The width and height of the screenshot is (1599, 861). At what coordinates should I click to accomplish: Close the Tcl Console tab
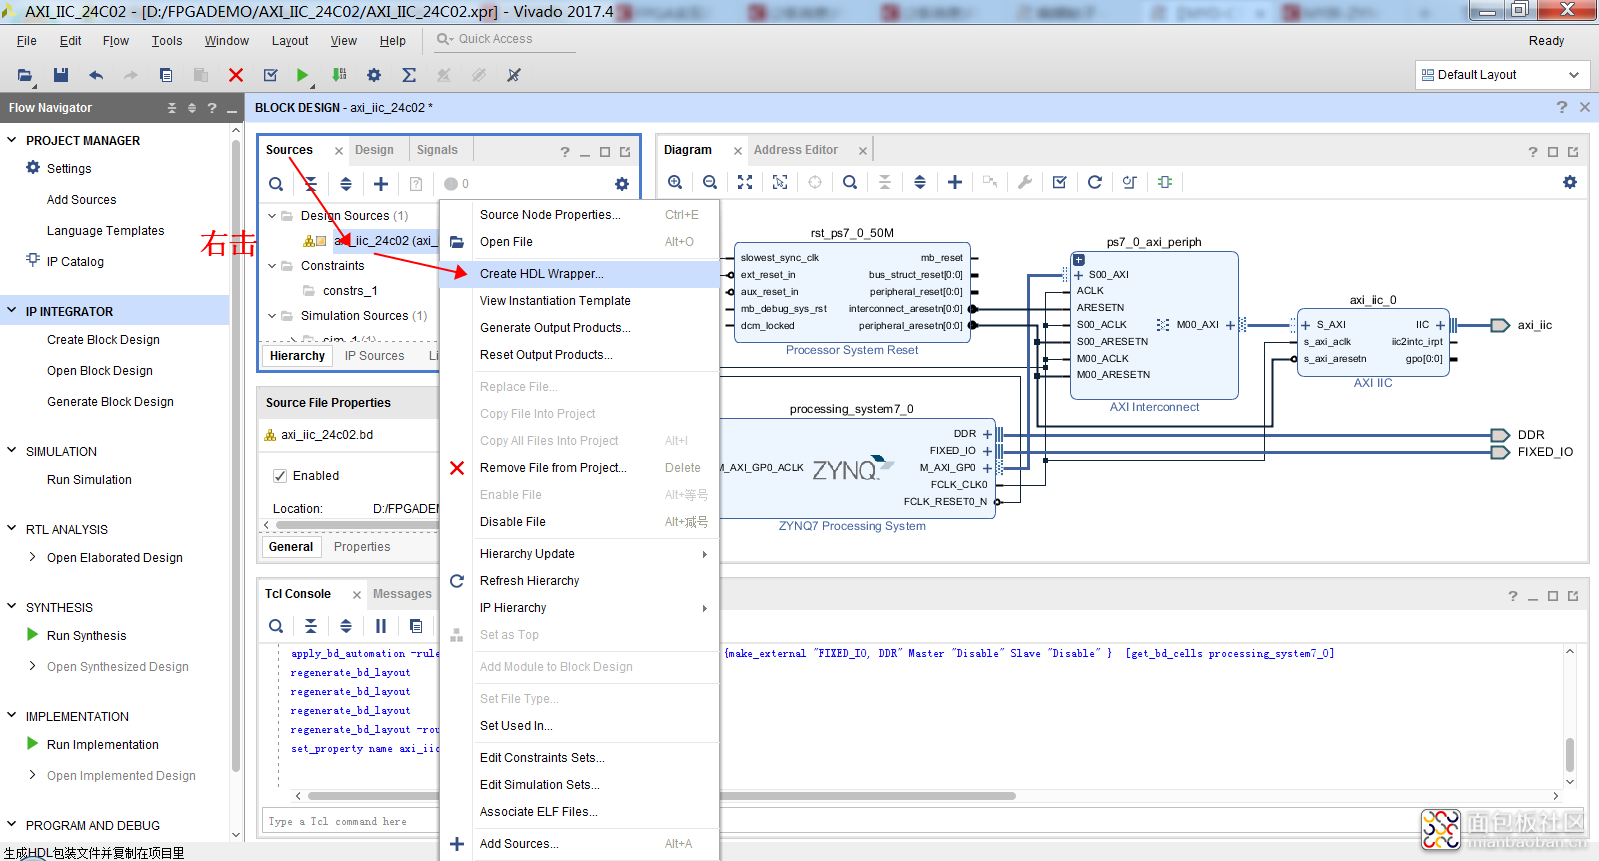click(x=357, y=595)
